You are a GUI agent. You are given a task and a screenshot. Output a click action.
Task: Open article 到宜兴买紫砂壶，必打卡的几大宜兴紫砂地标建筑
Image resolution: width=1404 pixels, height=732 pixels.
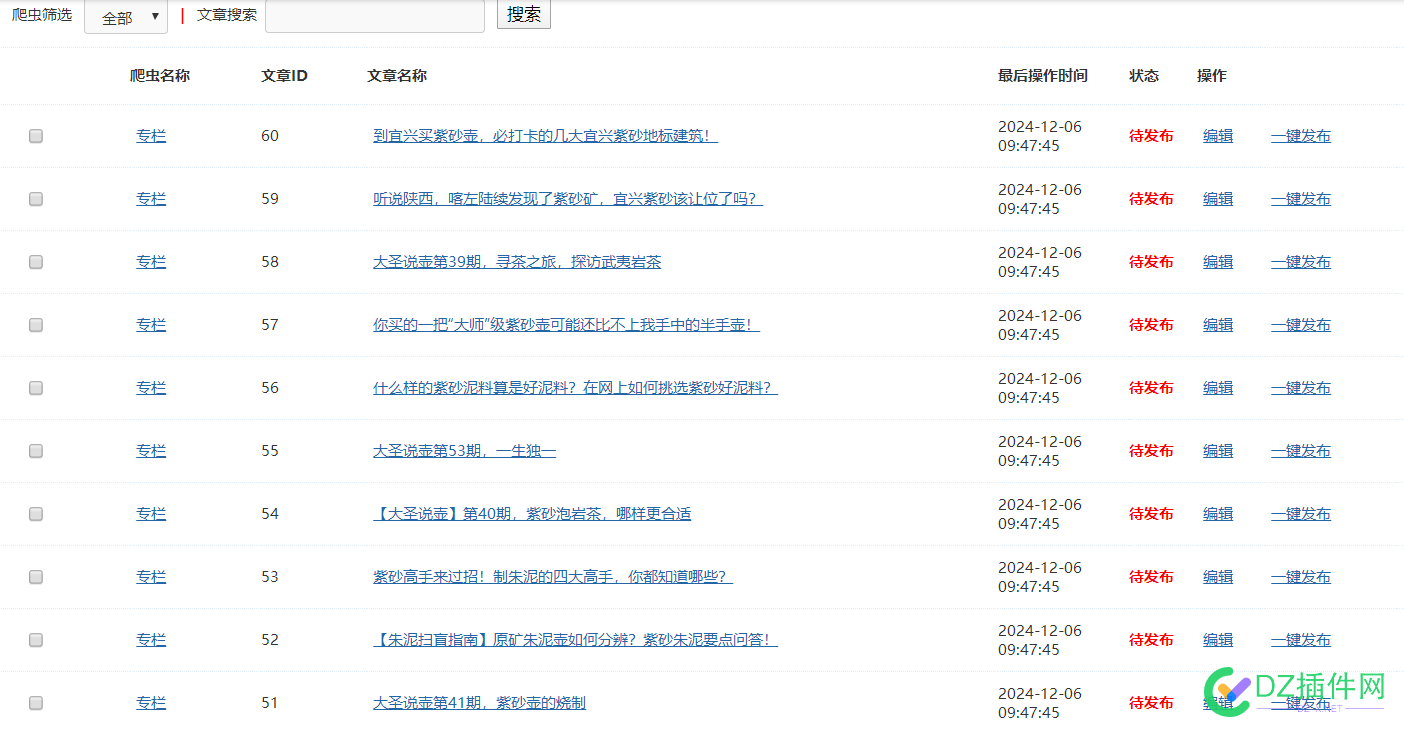point(545,136)
